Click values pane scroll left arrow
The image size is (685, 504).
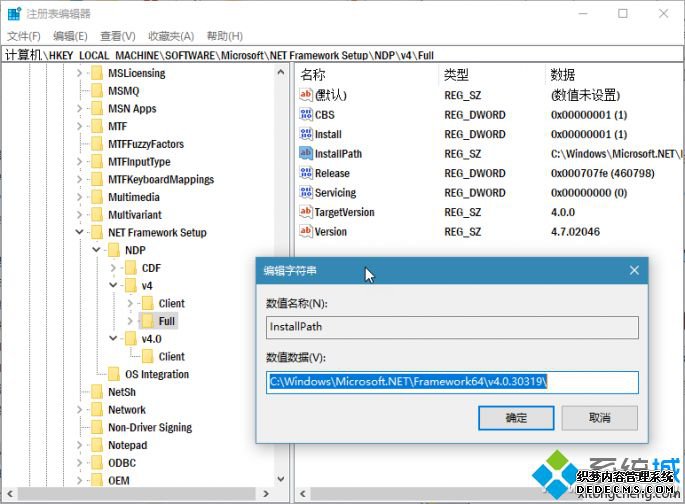coord(302,494)
